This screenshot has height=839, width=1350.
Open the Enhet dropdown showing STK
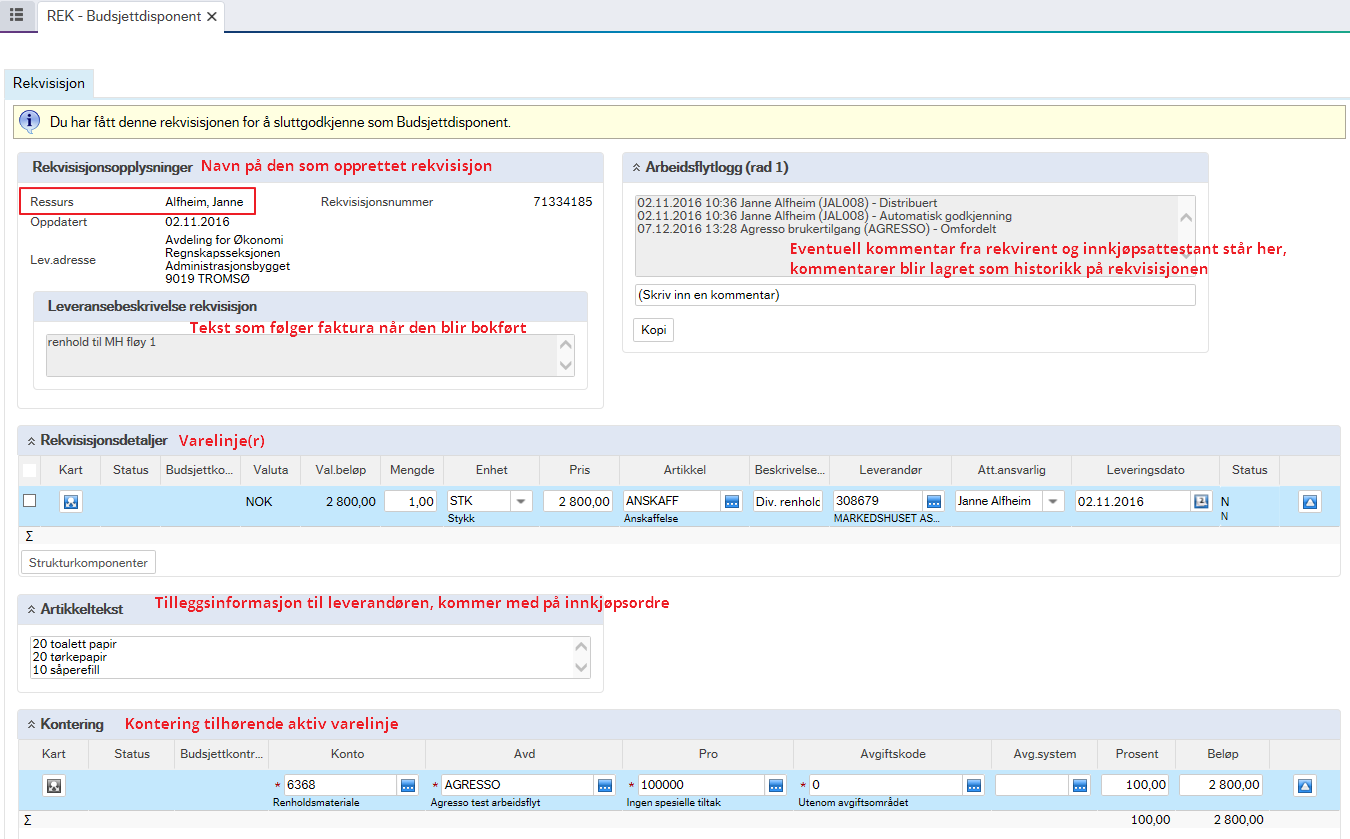click(521, 501)
